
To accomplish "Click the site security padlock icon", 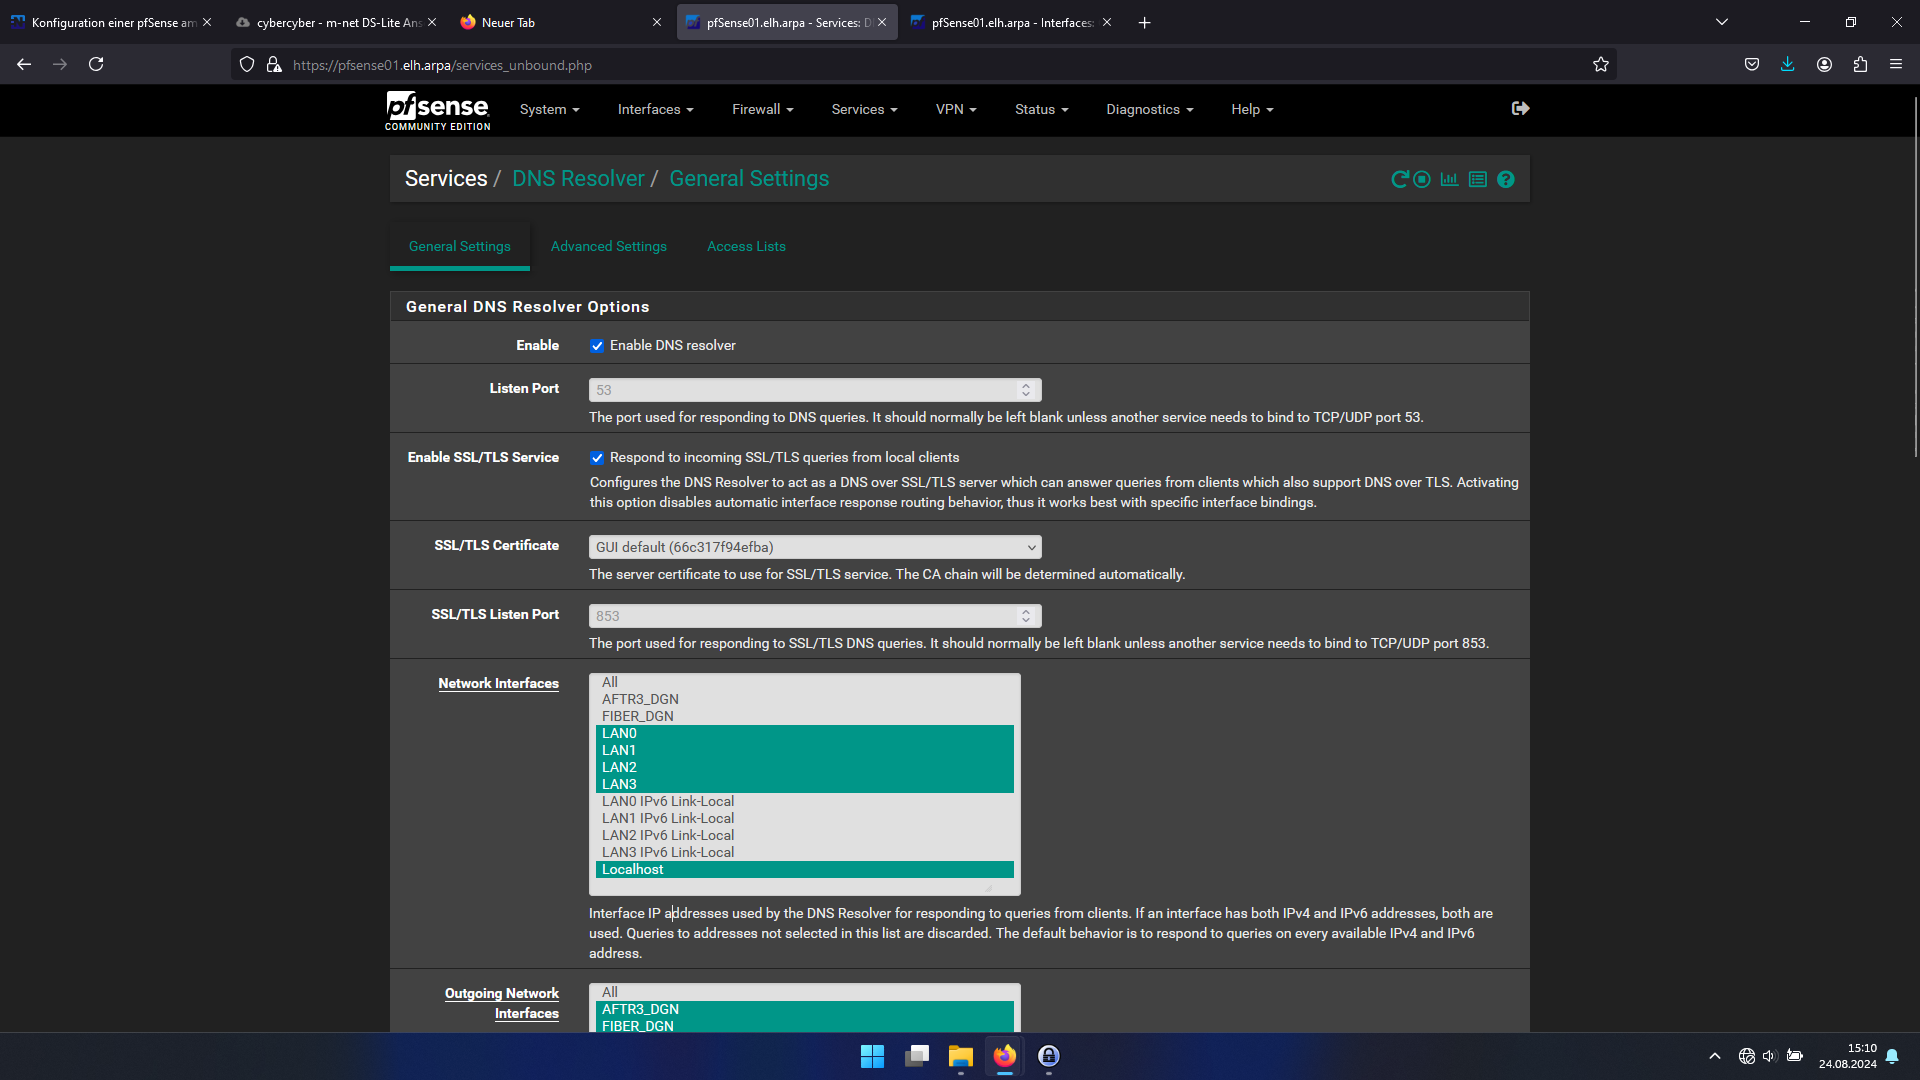I will (274, 65).
